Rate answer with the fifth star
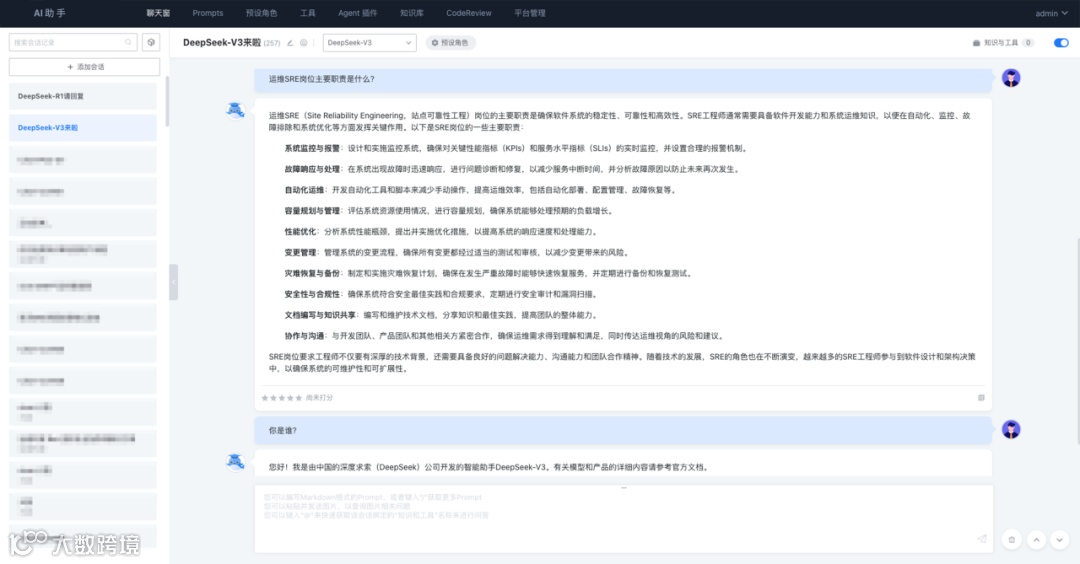Image resolution: width=1080 pixels, height=564 pixels. pyautogui.click(x=298, y=398)
